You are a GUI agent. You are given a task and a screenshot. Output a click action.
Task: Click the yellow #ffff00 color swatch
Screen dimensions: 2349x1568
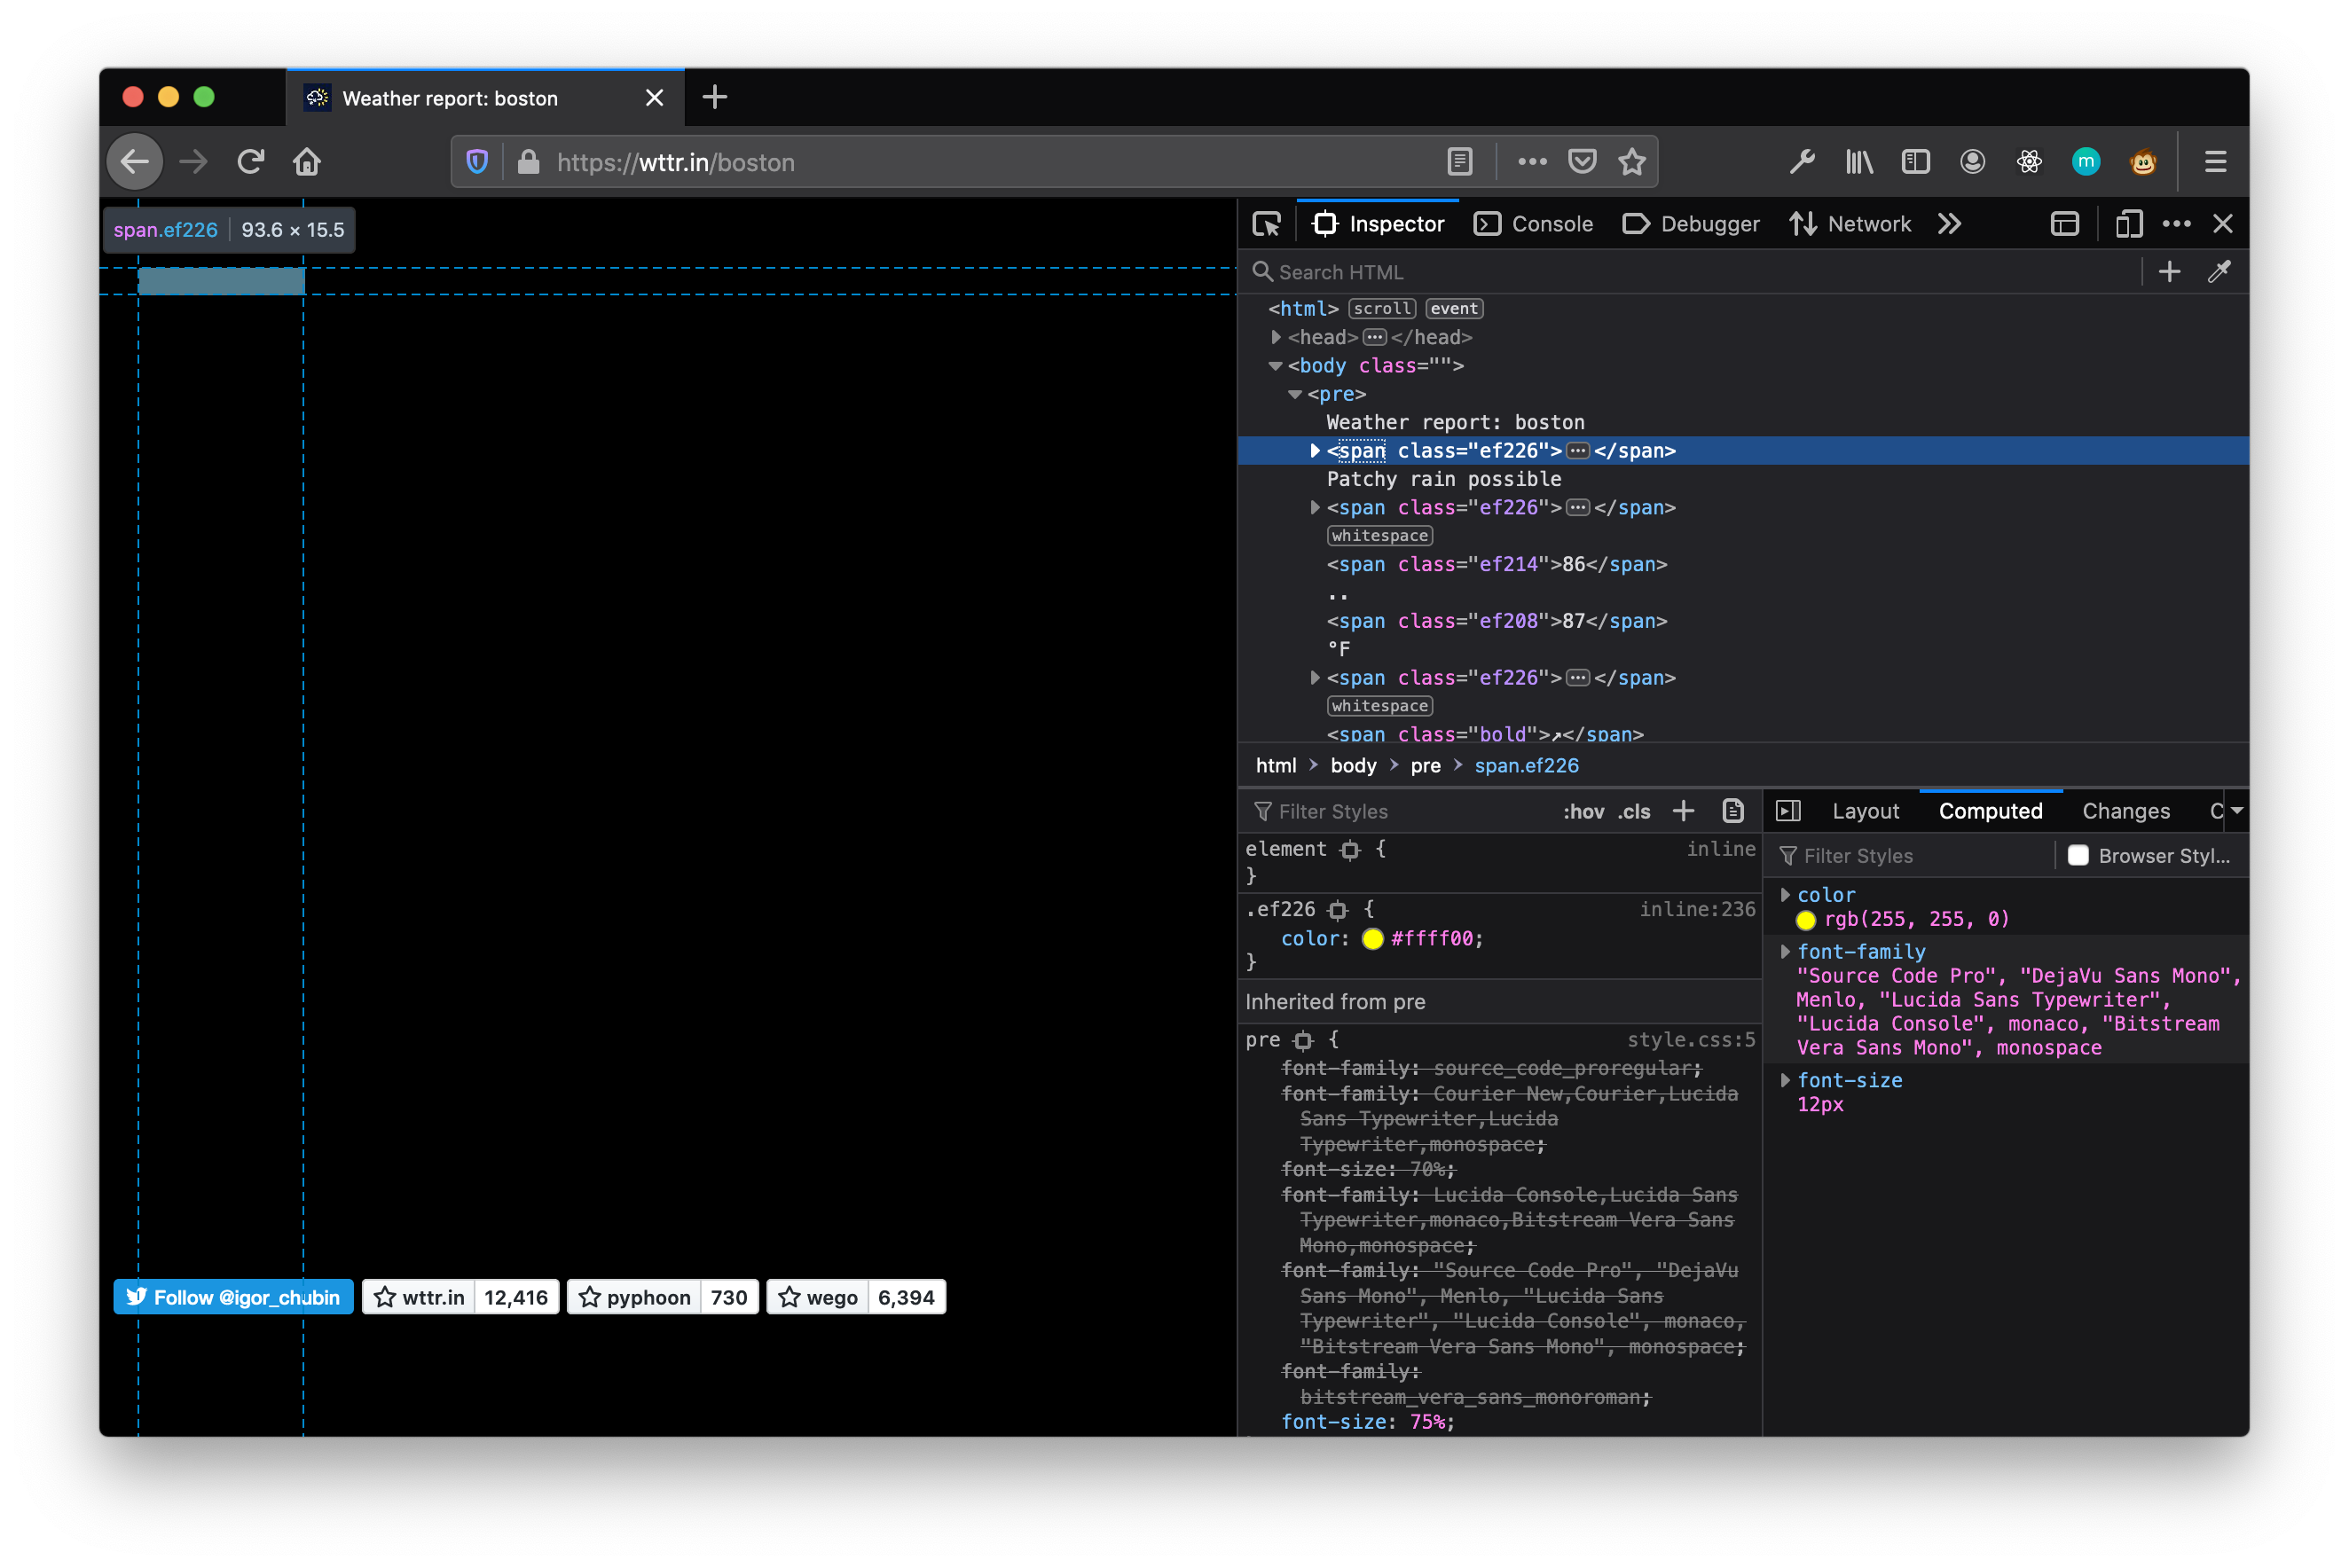(1373, 939)
